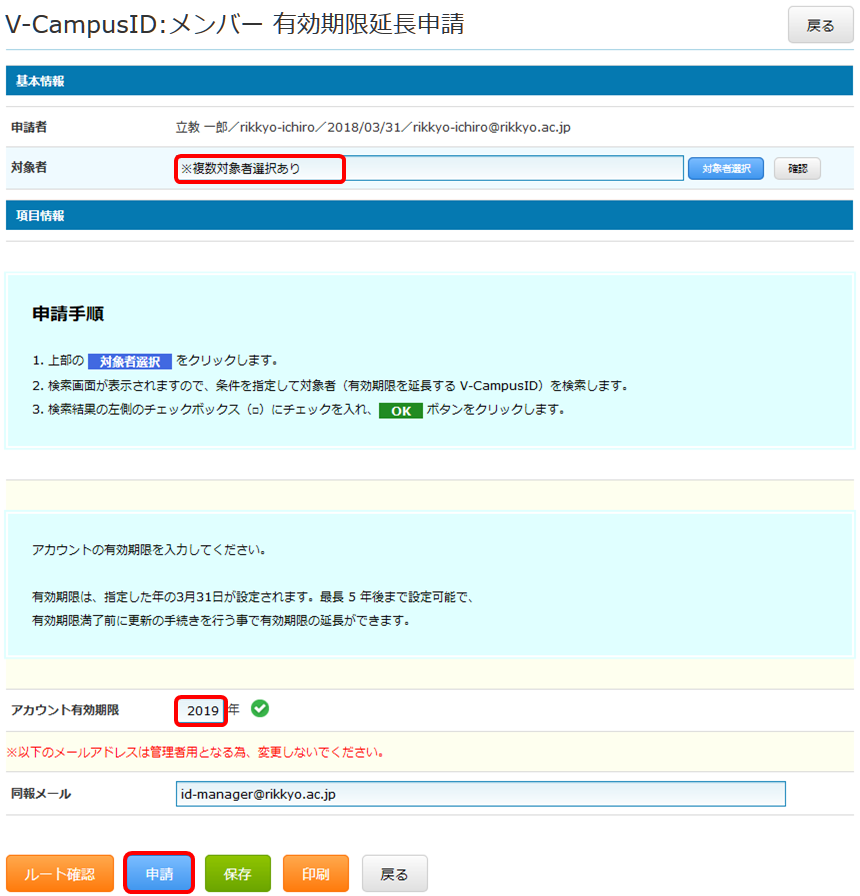Click the 申請者 info text 立教 一郎

click(x=373, y=127)
